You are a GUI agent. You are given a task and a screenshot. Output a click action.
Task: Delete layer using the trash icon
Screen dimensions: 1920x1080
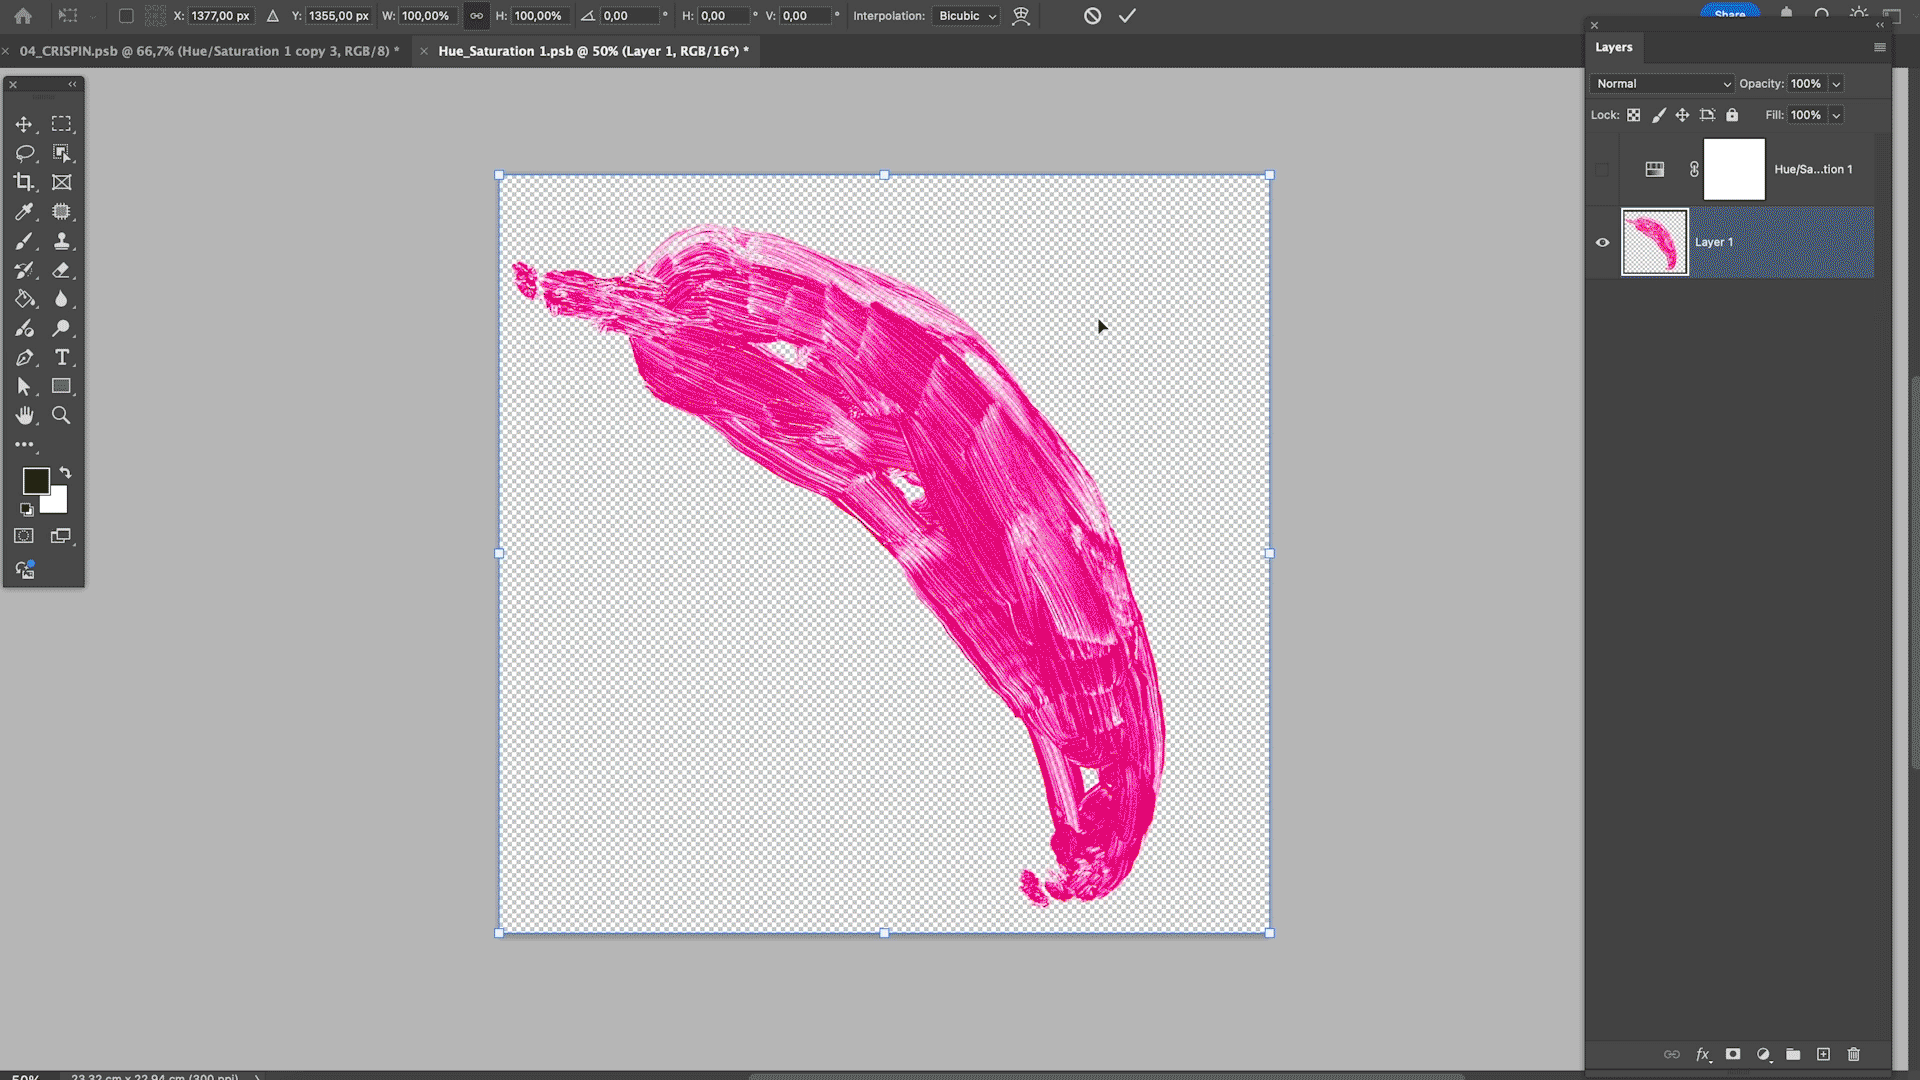(1853, 1054)
